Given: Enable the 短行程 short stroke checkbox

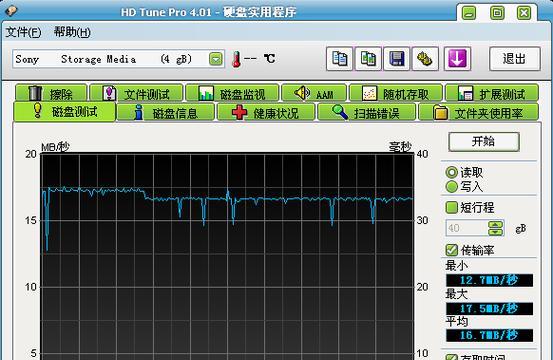Looking at the screenshot, I should pyautogui.click(x=451, y=207).
